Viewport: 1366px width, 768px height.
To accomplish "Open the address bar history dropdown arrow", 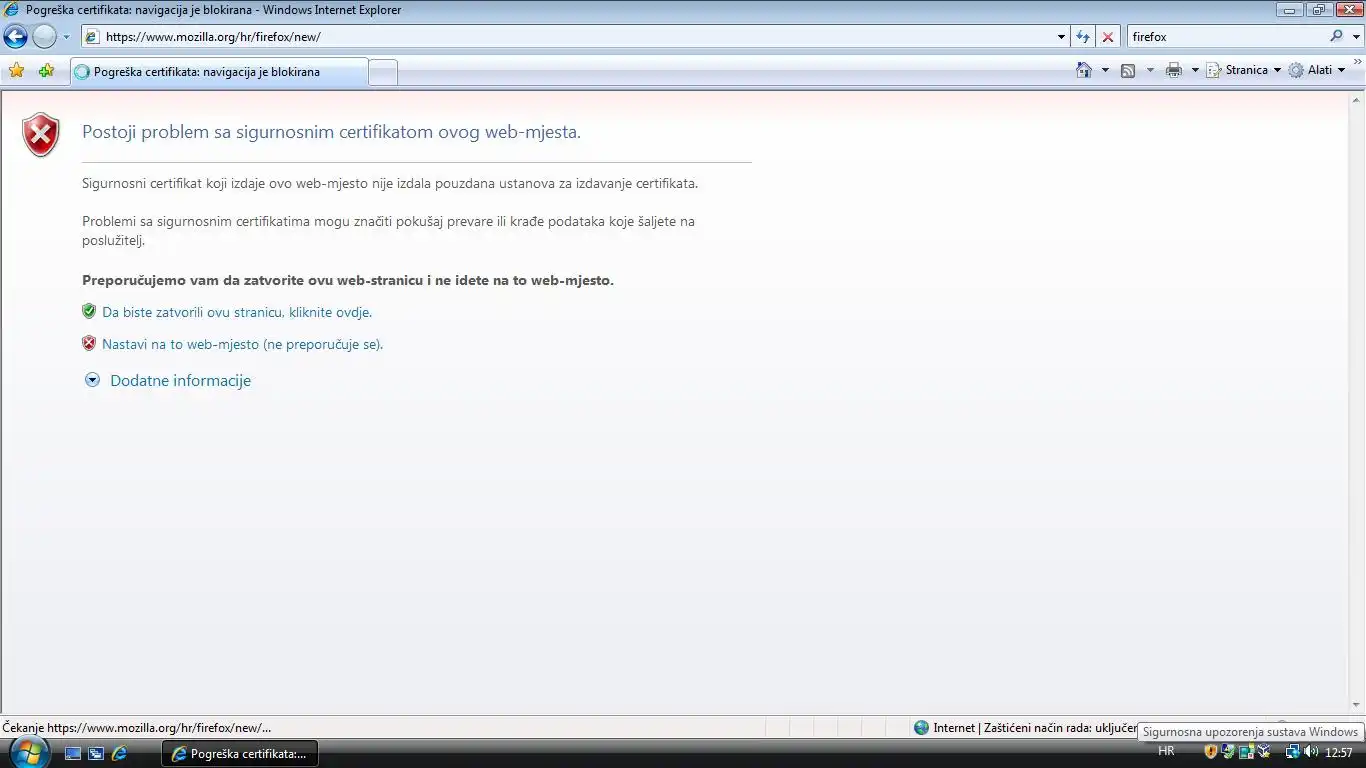I will pyautogui.click(x=1062, y=37).
